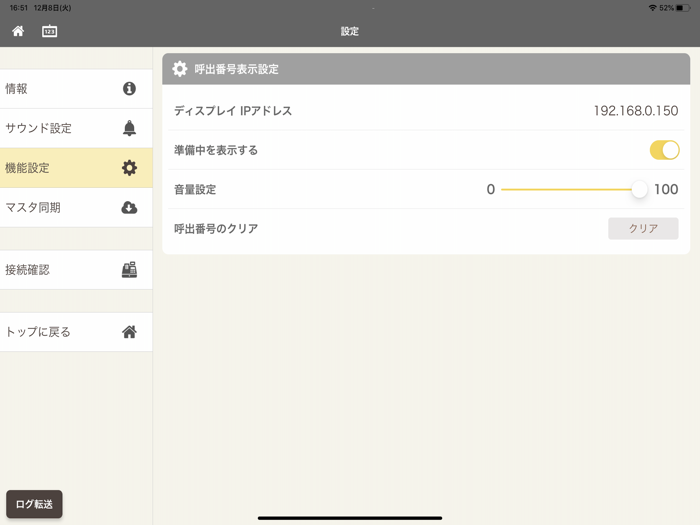Open the サウンド設定 menu item
This screenshot has width=700, height=525.
[76, 128]
